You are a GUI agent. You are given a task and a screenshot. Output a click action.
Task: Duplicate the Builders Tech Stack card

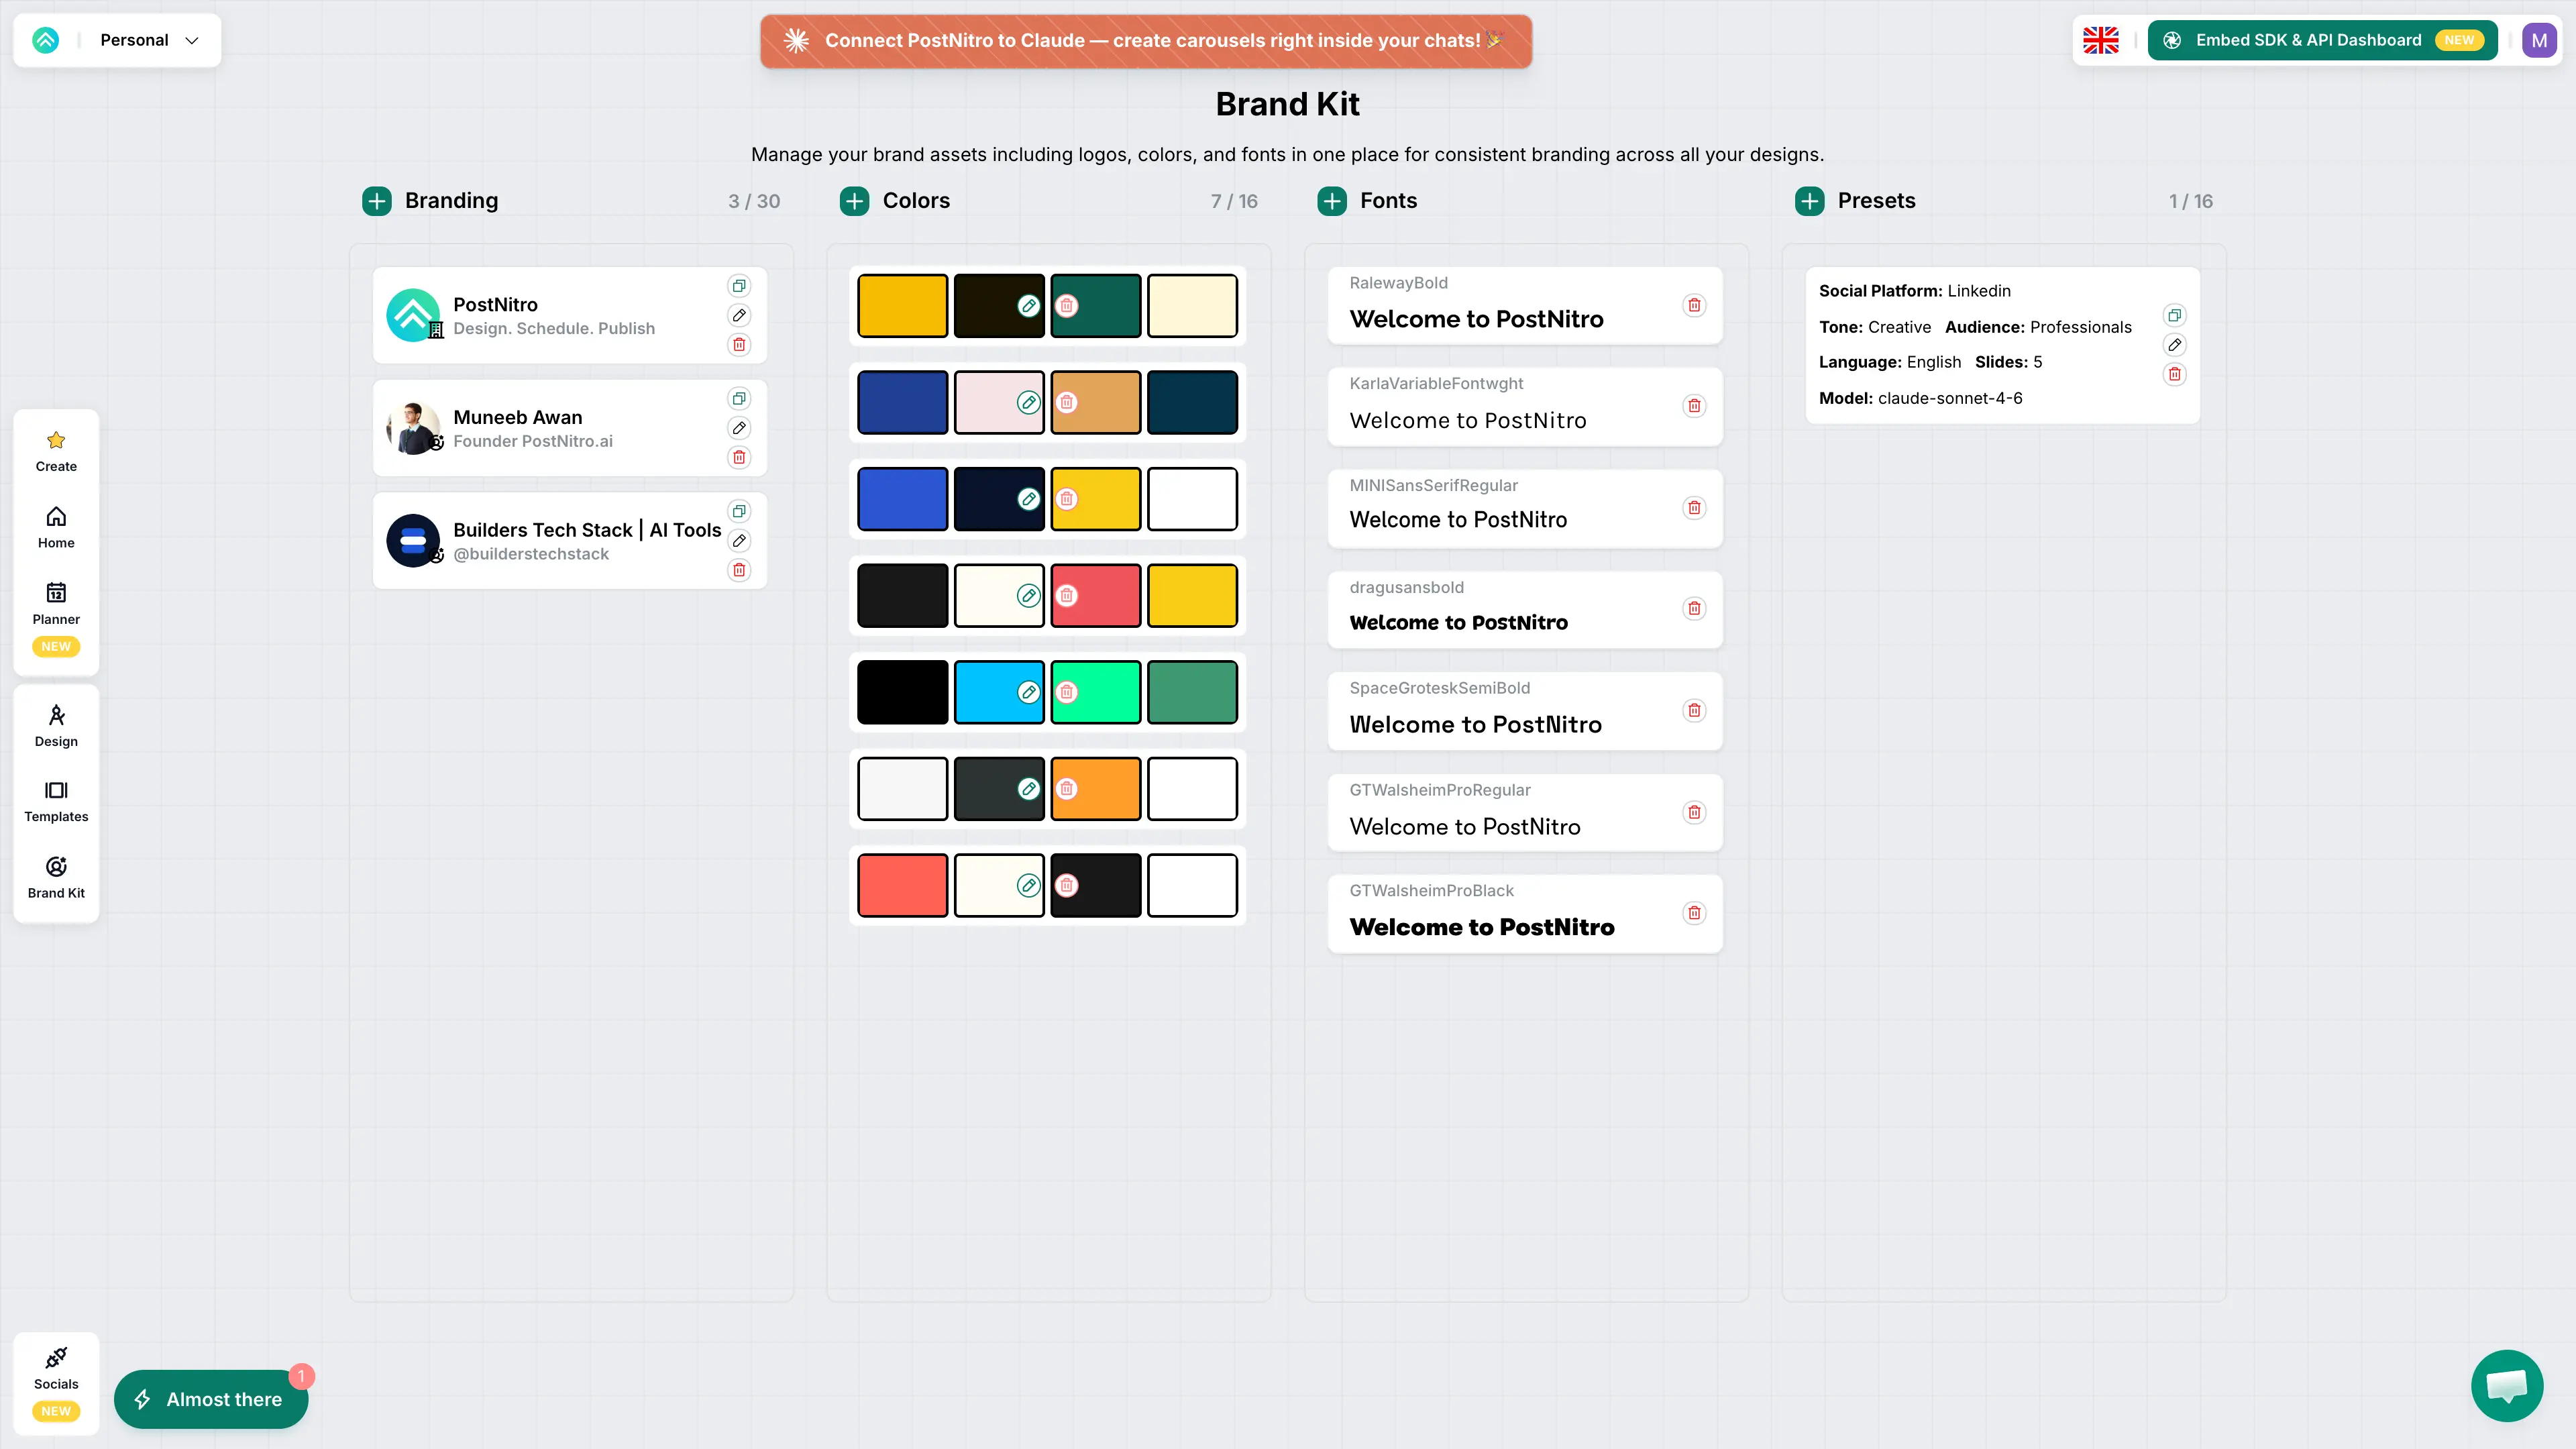[739, 512]
